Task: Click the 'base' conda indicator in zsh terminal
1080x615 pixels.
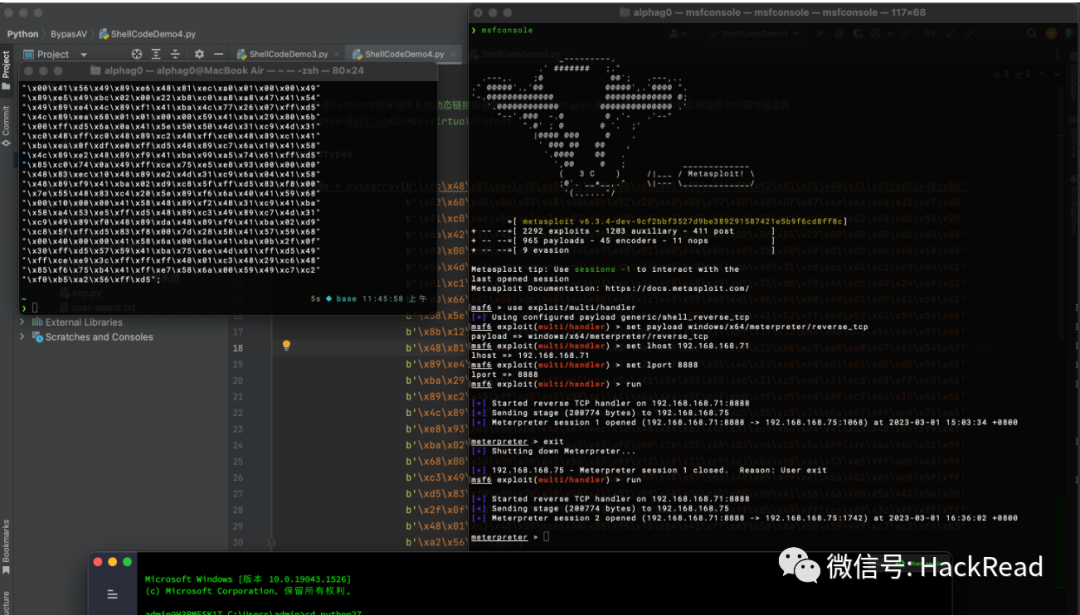Action: (x=346, y=299)
